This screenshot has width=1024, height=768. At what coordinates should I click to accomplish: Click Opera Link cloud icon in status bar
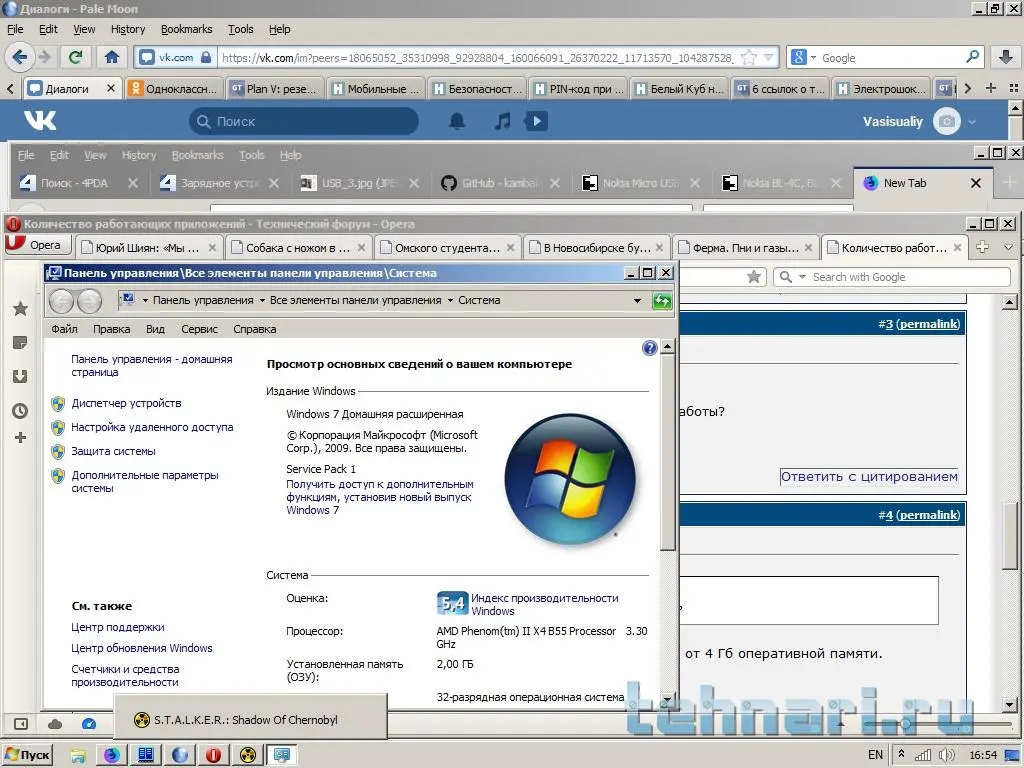tap(56, 724)
